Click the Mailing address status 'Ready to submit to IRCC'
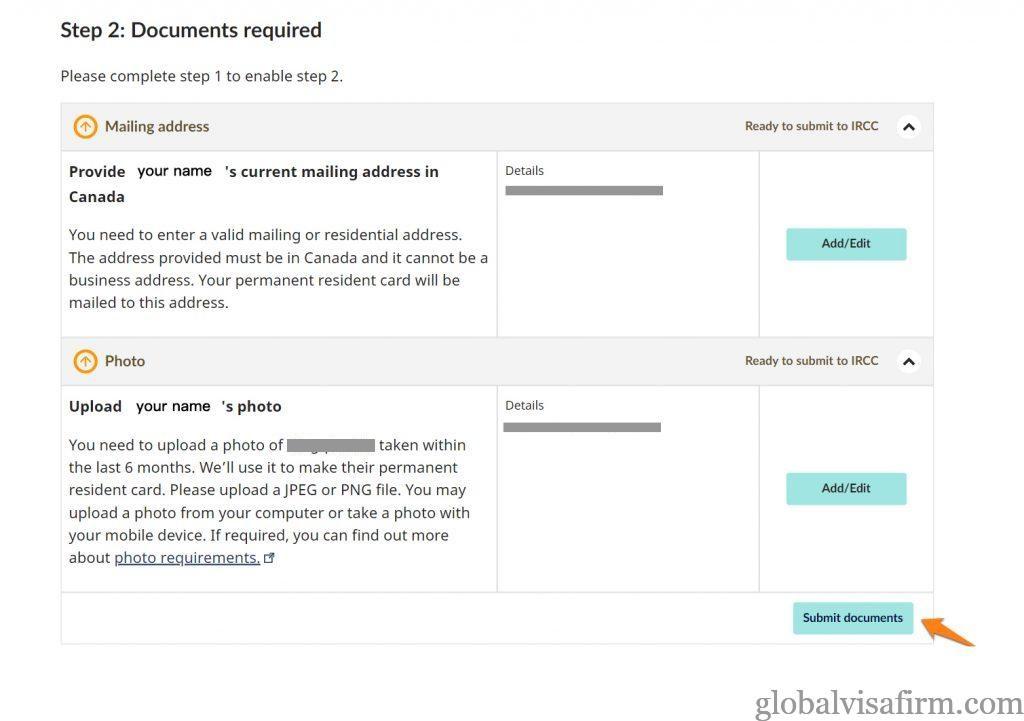The image size is (1024, 721). (x=811, y=126)
